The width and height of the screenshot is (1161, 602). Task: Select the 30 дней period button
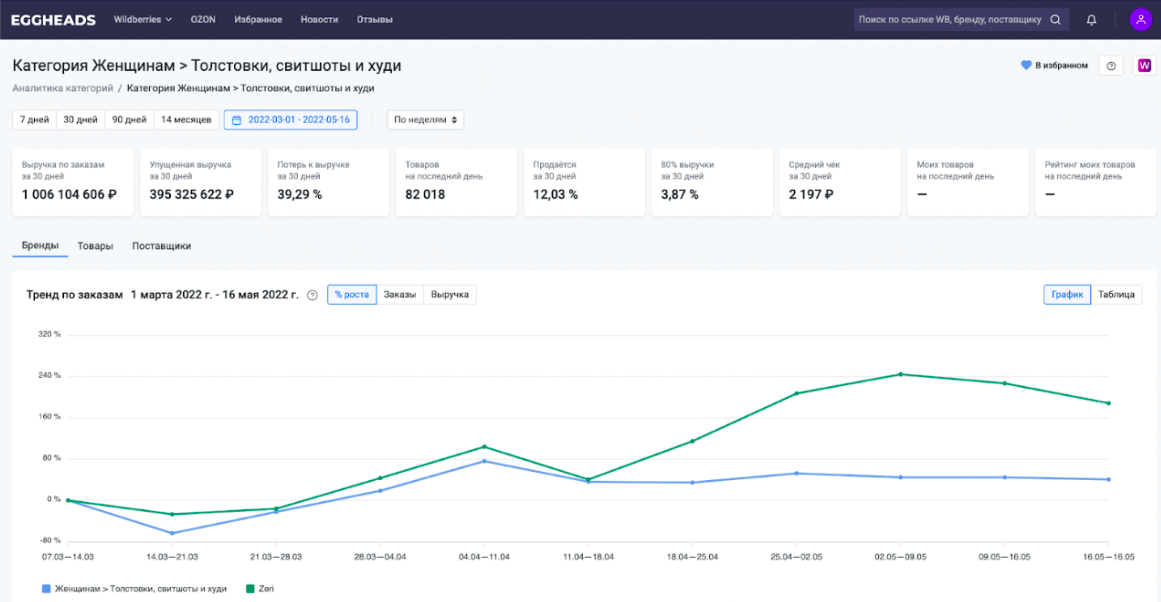coord(80,120)
